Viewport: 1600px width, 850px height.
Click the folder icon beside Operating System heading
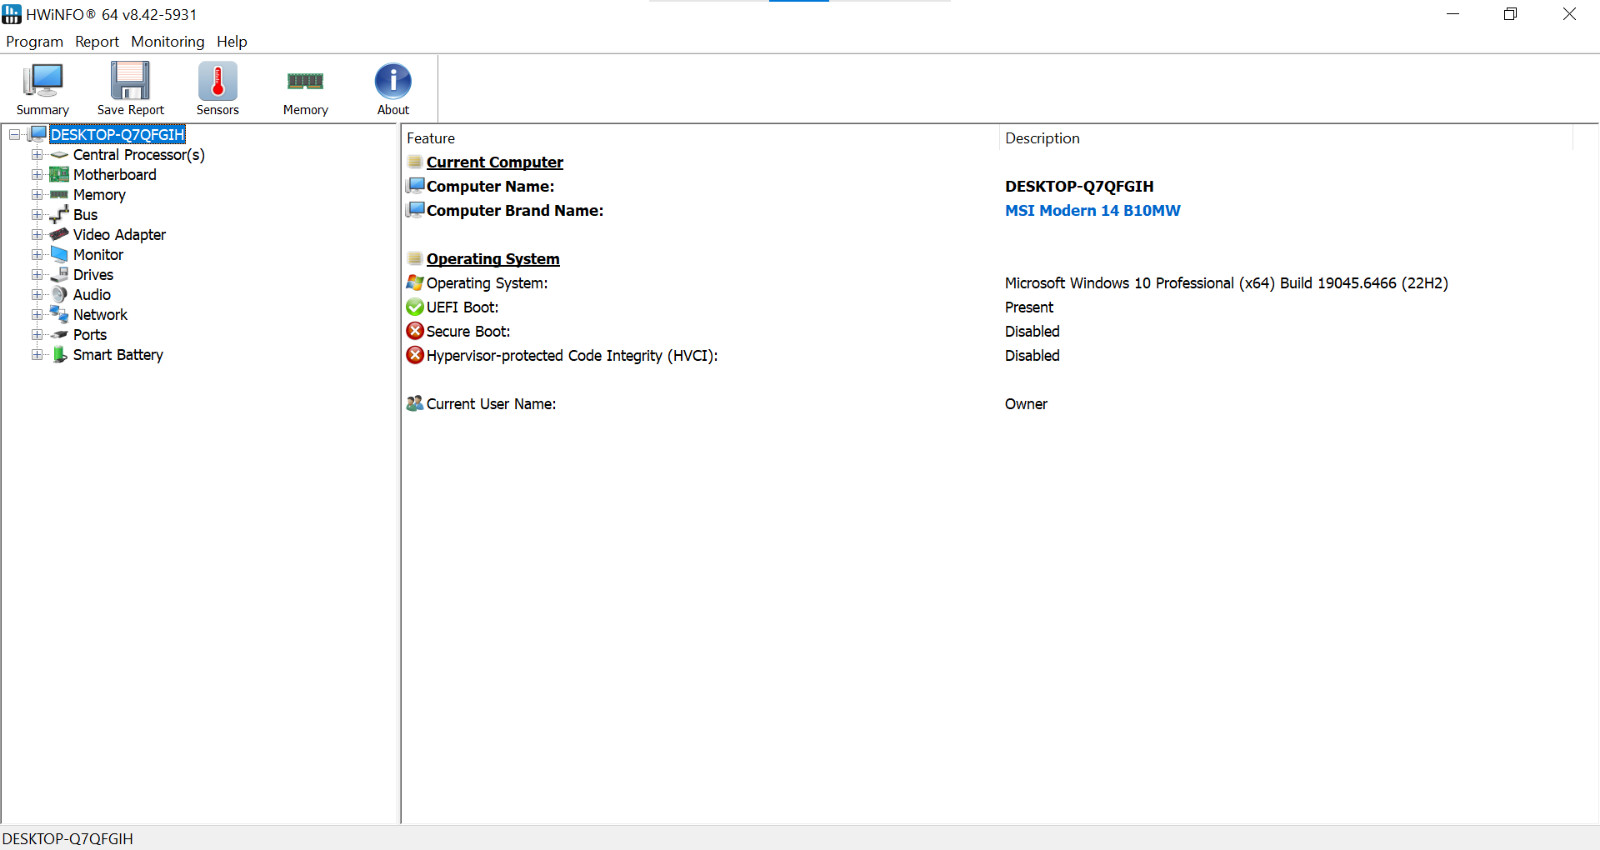[x=415, y=259]
